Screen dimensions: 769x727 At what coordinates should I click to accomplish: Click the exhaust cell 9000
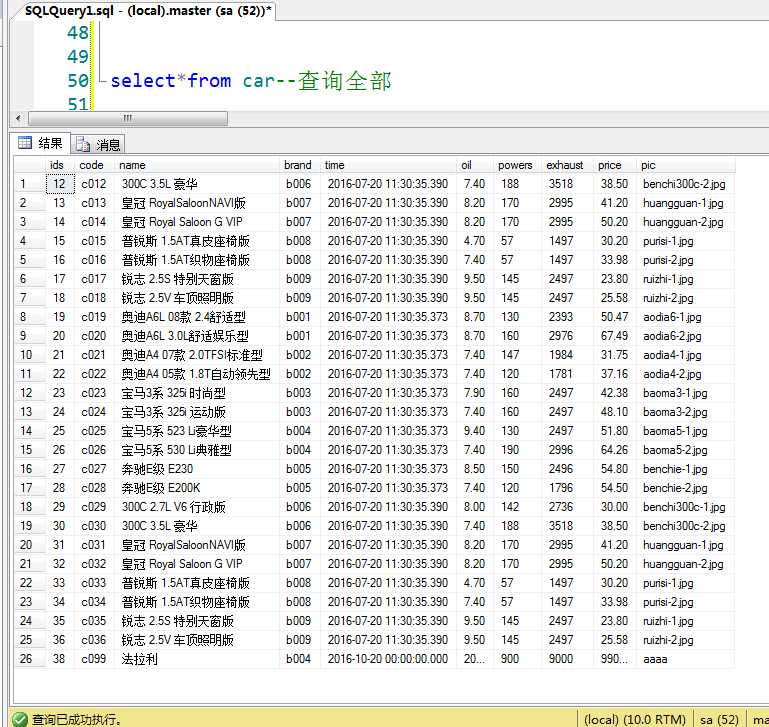[x=567, y=659]
